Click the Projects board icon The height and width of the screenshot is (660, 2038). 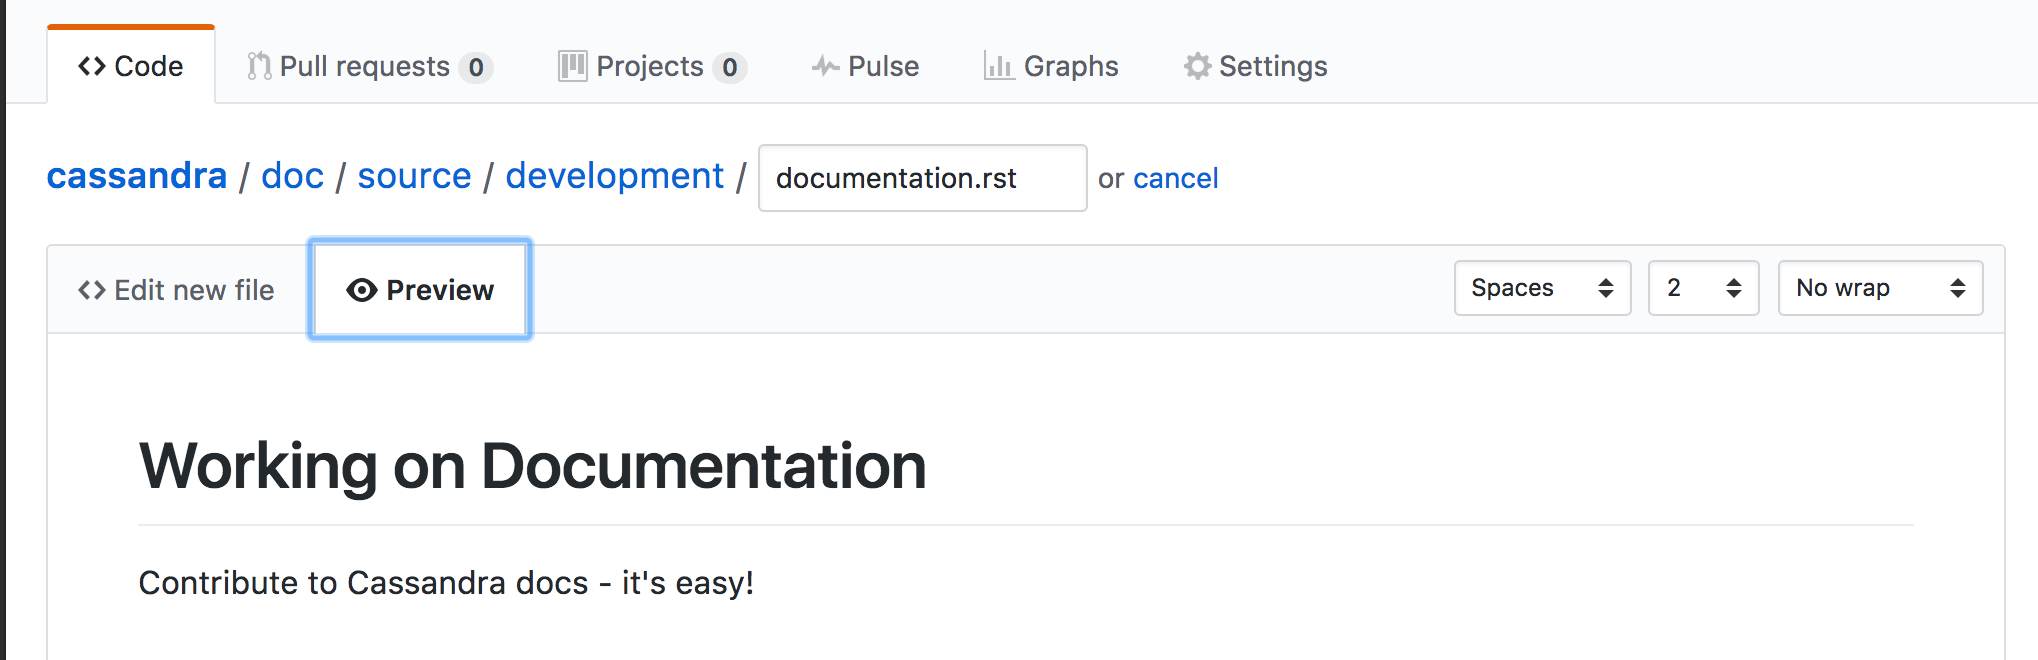[x=572, y=66]
